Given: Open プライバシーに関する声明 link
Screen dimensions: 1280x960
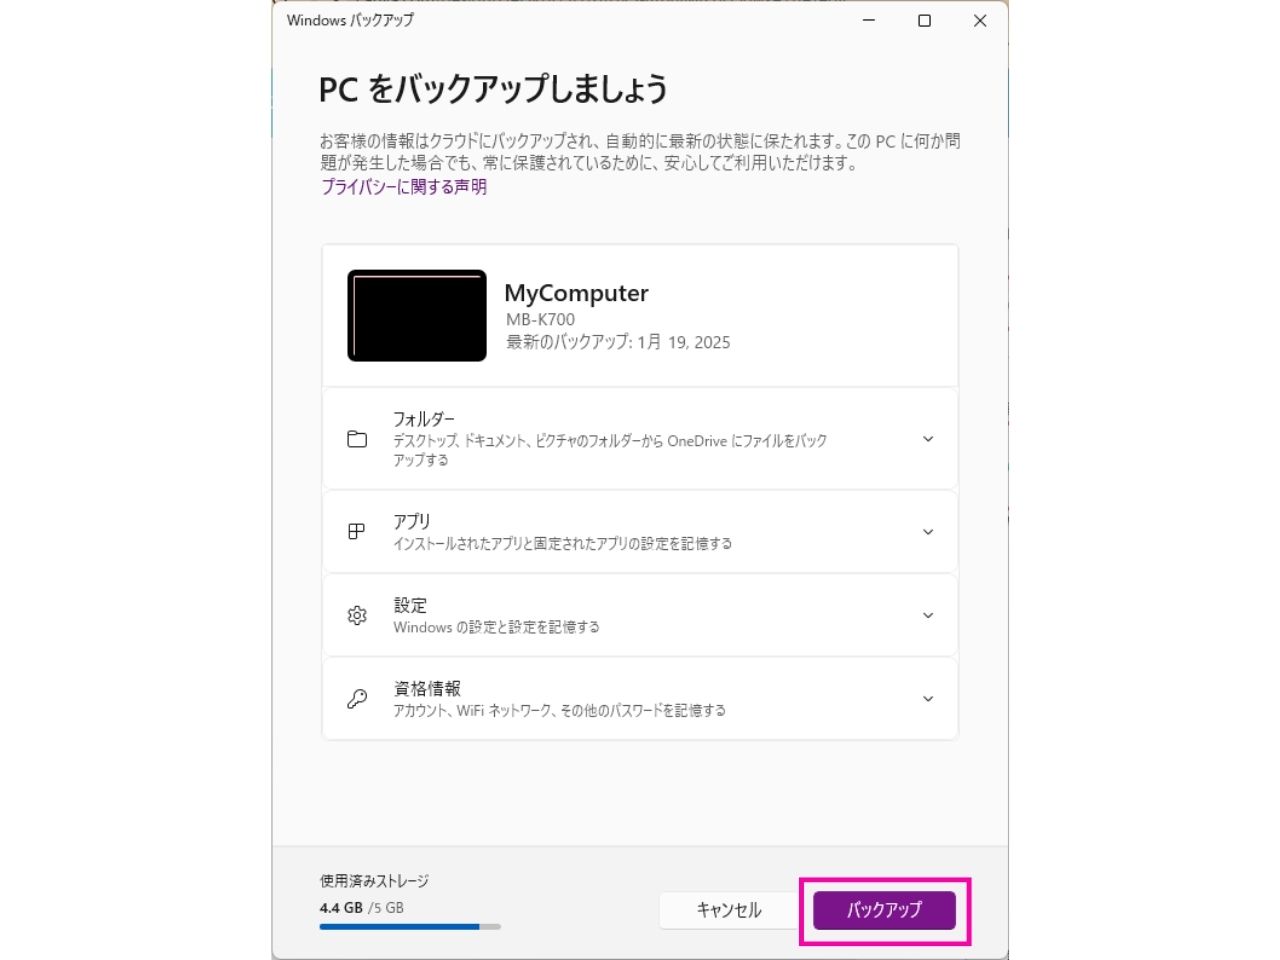Looking at the screenshot, I should tap(403, 186).
